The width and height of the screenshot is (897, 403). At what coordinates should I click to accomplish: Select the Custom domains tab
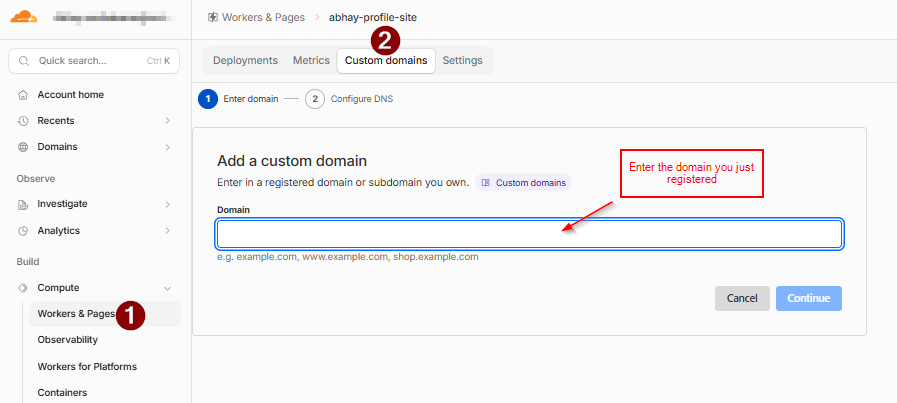click(x=386, y=61)
